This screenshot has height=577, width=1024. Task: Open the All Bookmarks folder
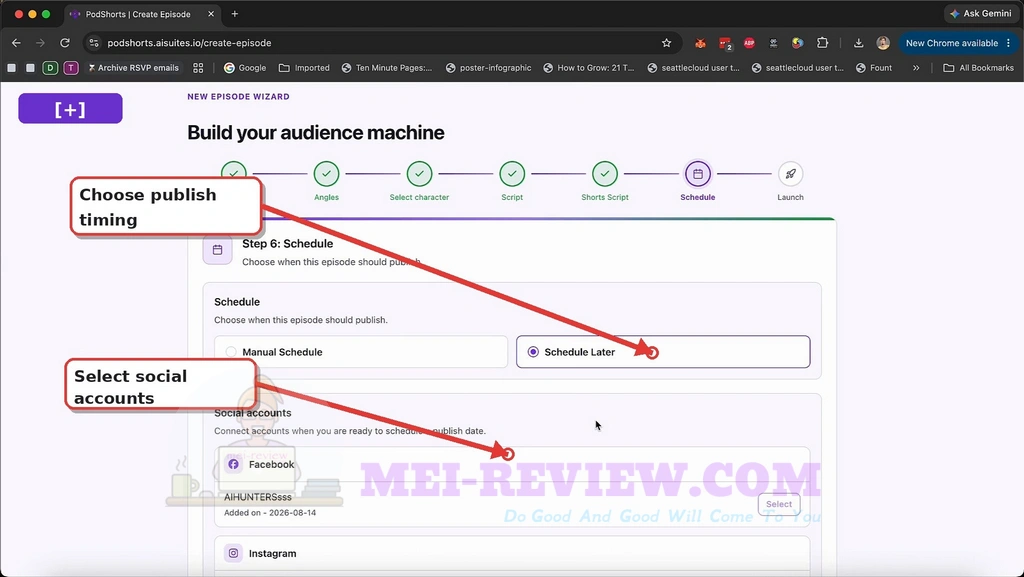coord(978,68)
